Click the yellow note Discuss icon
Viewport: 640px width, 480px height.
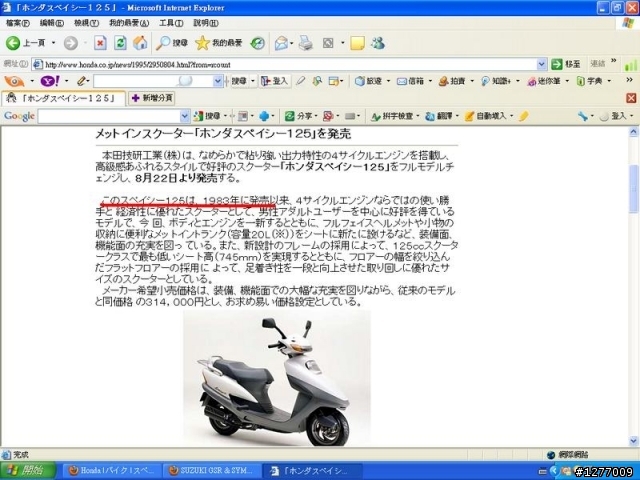point(357,43)
